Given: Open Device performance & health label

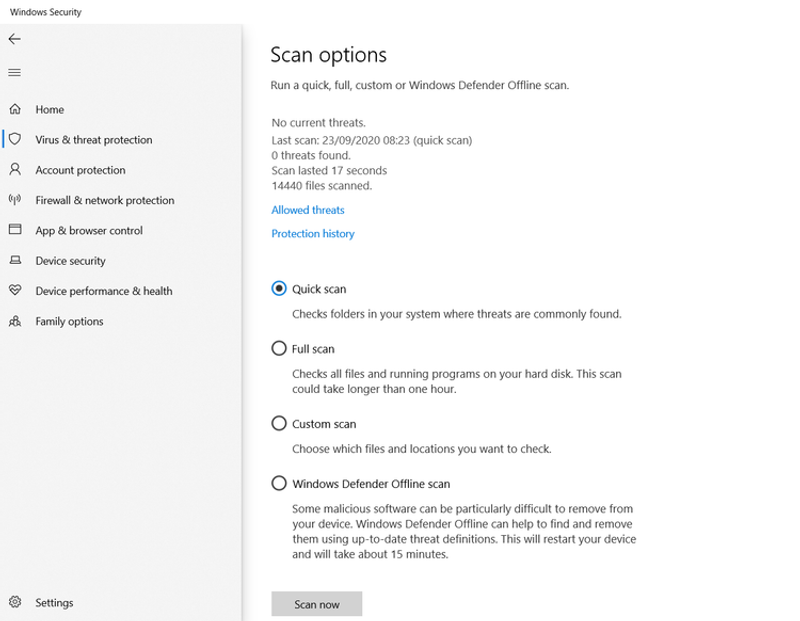Looking at the screenshot, I should tap(104, 291).
